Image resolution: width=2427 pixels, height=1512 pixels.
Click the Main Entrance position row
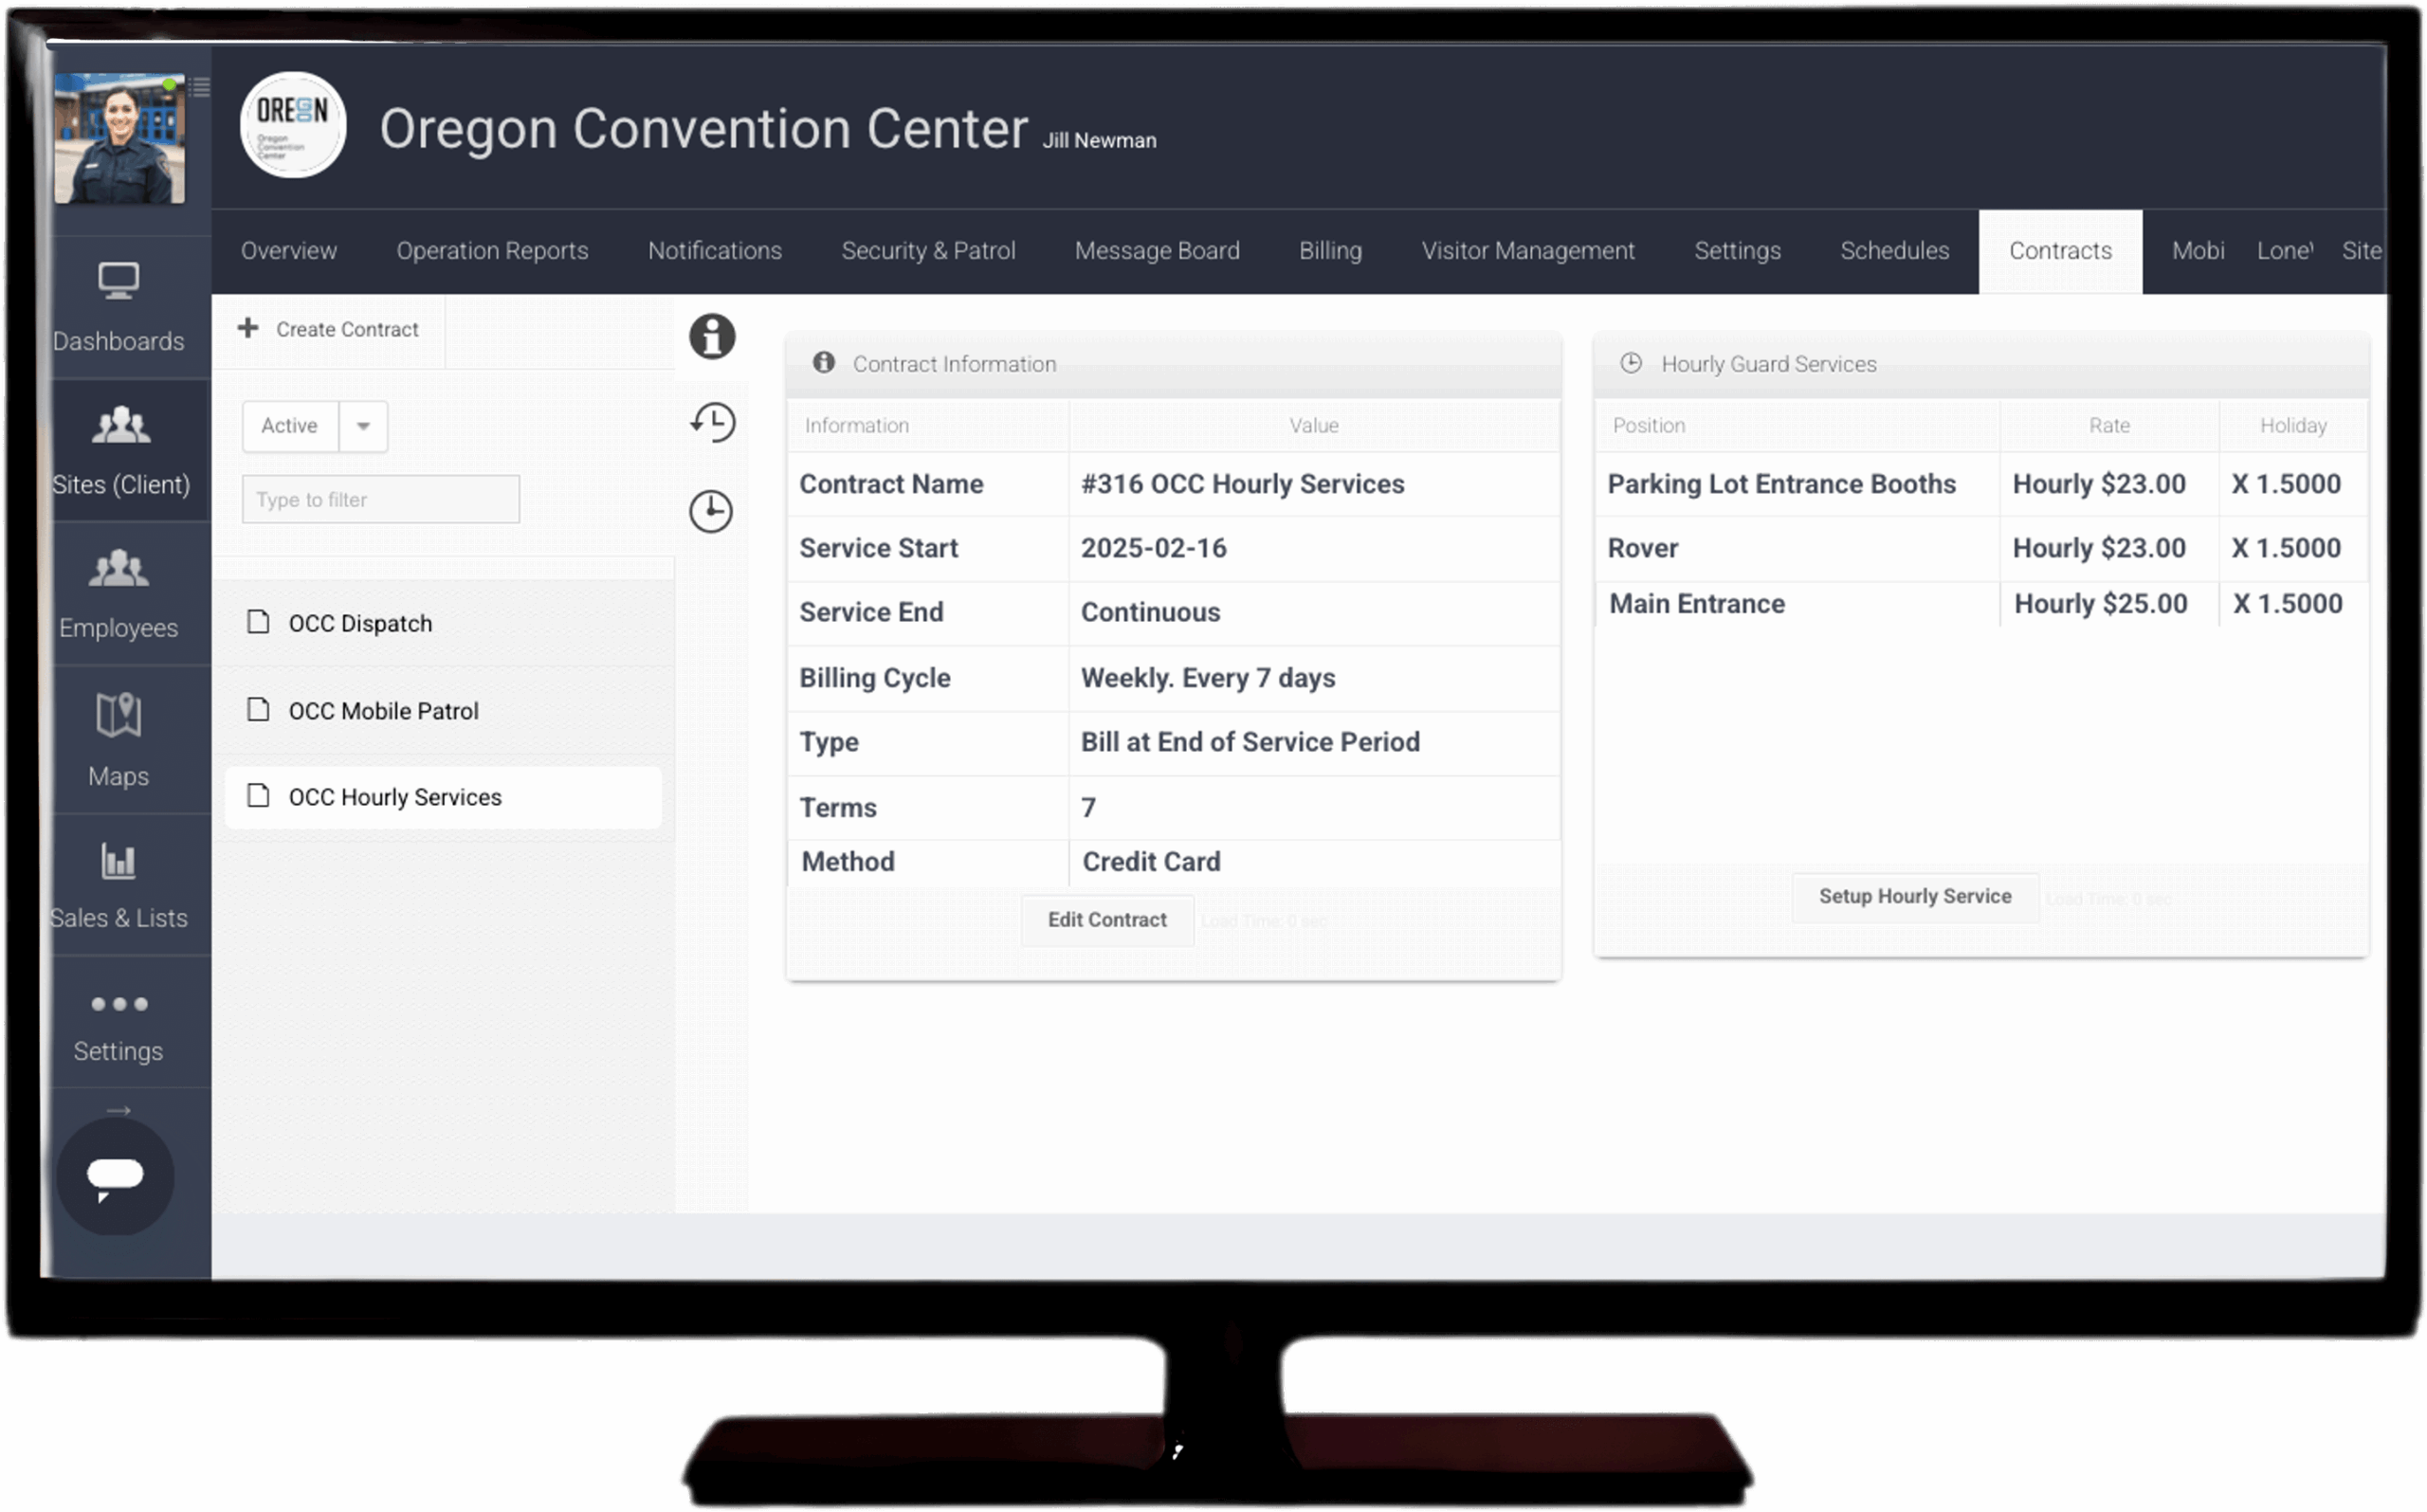[x=1981, y=604]
